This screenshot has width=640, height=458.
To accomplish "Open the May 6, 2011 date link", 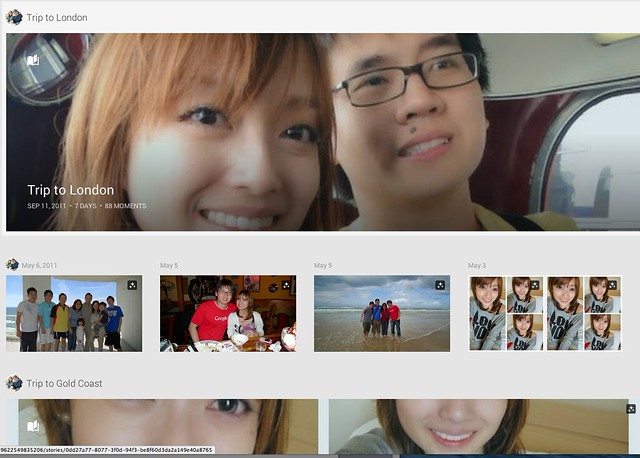I will (x=39, y=265).
